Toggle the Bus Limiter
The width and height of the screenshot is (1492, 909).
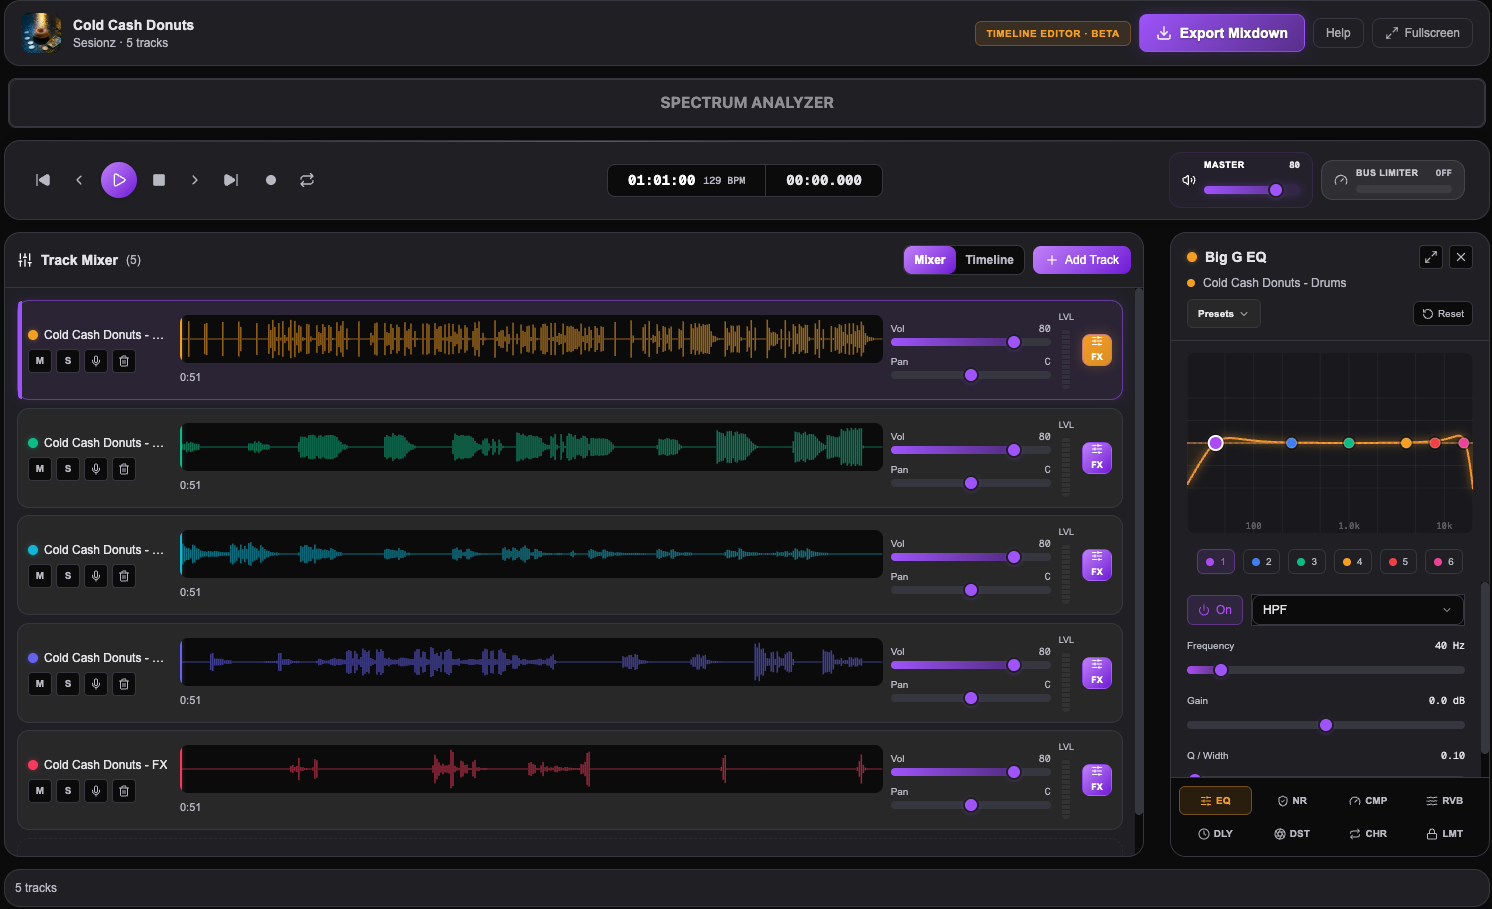click(1393, 180)
